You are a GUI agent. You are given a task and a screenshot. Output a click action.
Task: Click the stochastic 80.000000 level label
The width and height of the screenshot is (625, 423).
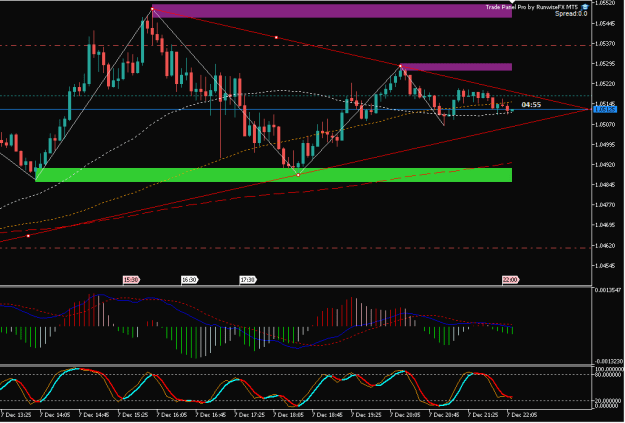(x=609, y=374)
